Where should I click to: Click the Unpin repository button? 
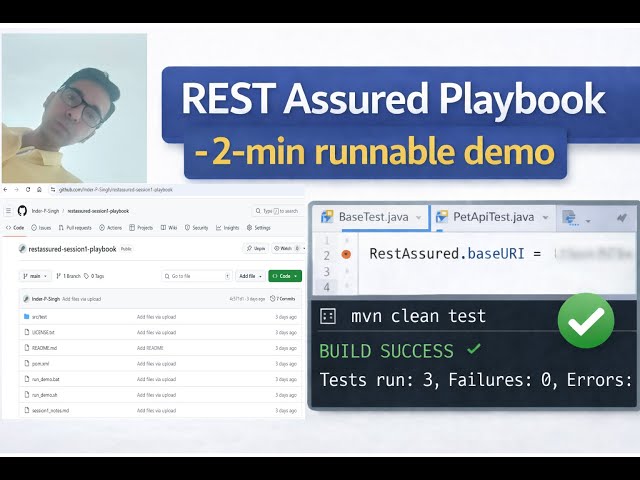coord(256,248)
